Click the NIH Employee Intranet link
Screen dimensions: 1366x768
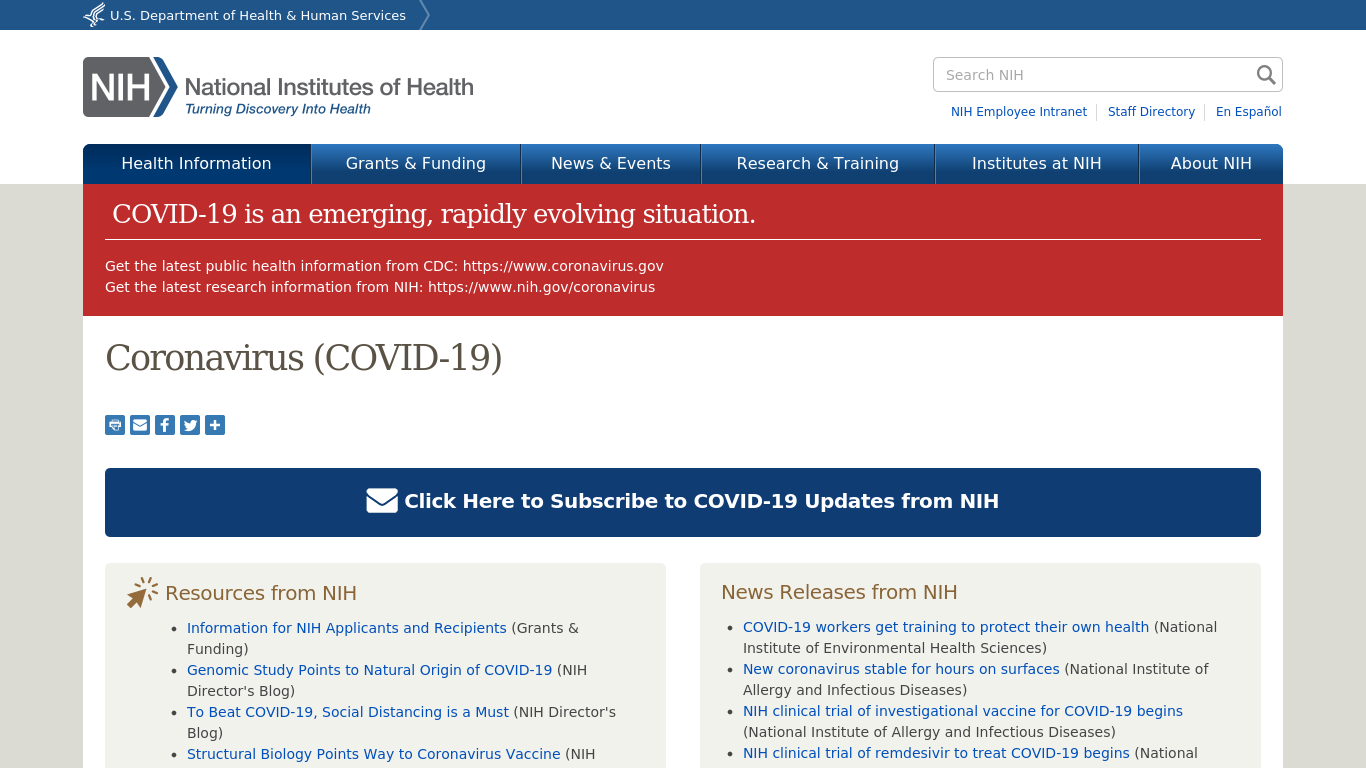pos(1019,112)
